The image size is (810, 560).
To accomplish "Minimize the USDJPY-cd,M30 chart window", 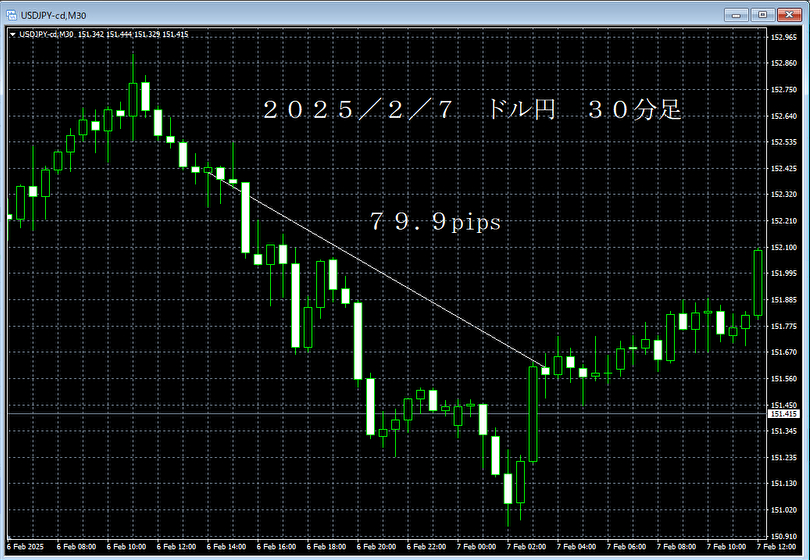I will click(736, 15).
